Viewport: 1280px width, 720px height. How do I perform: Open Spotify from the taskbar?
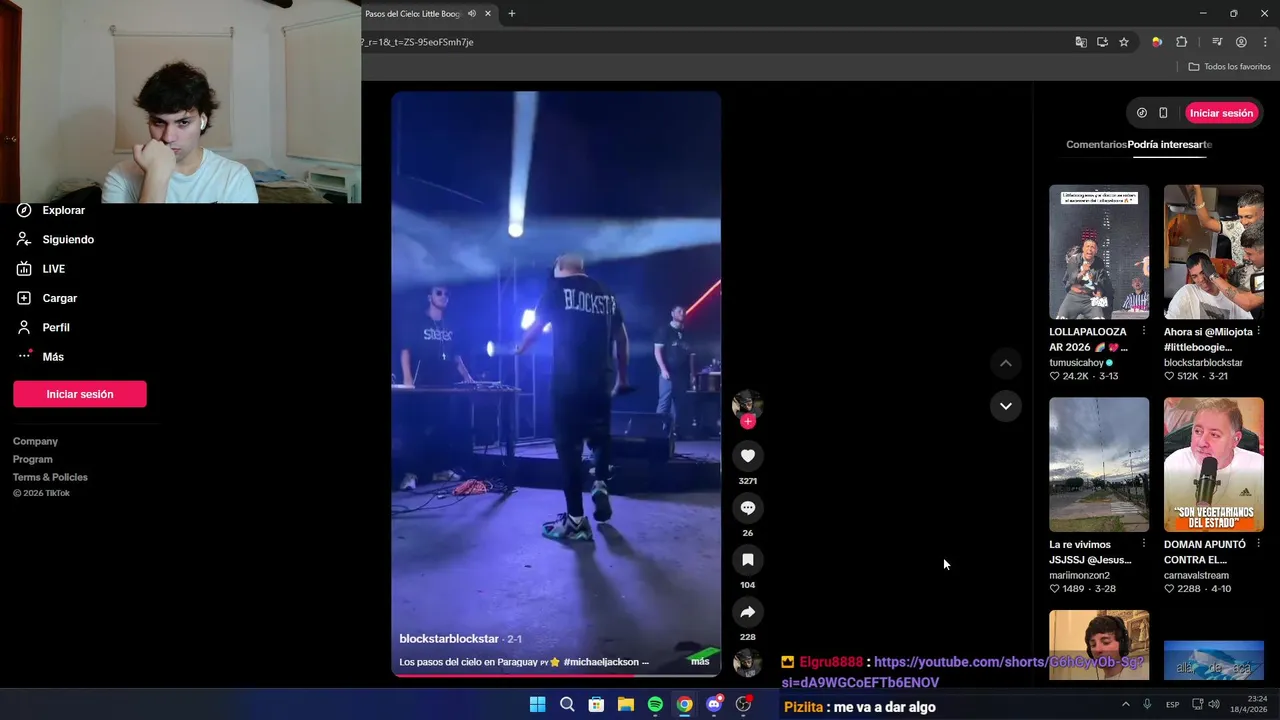point(655,704)
